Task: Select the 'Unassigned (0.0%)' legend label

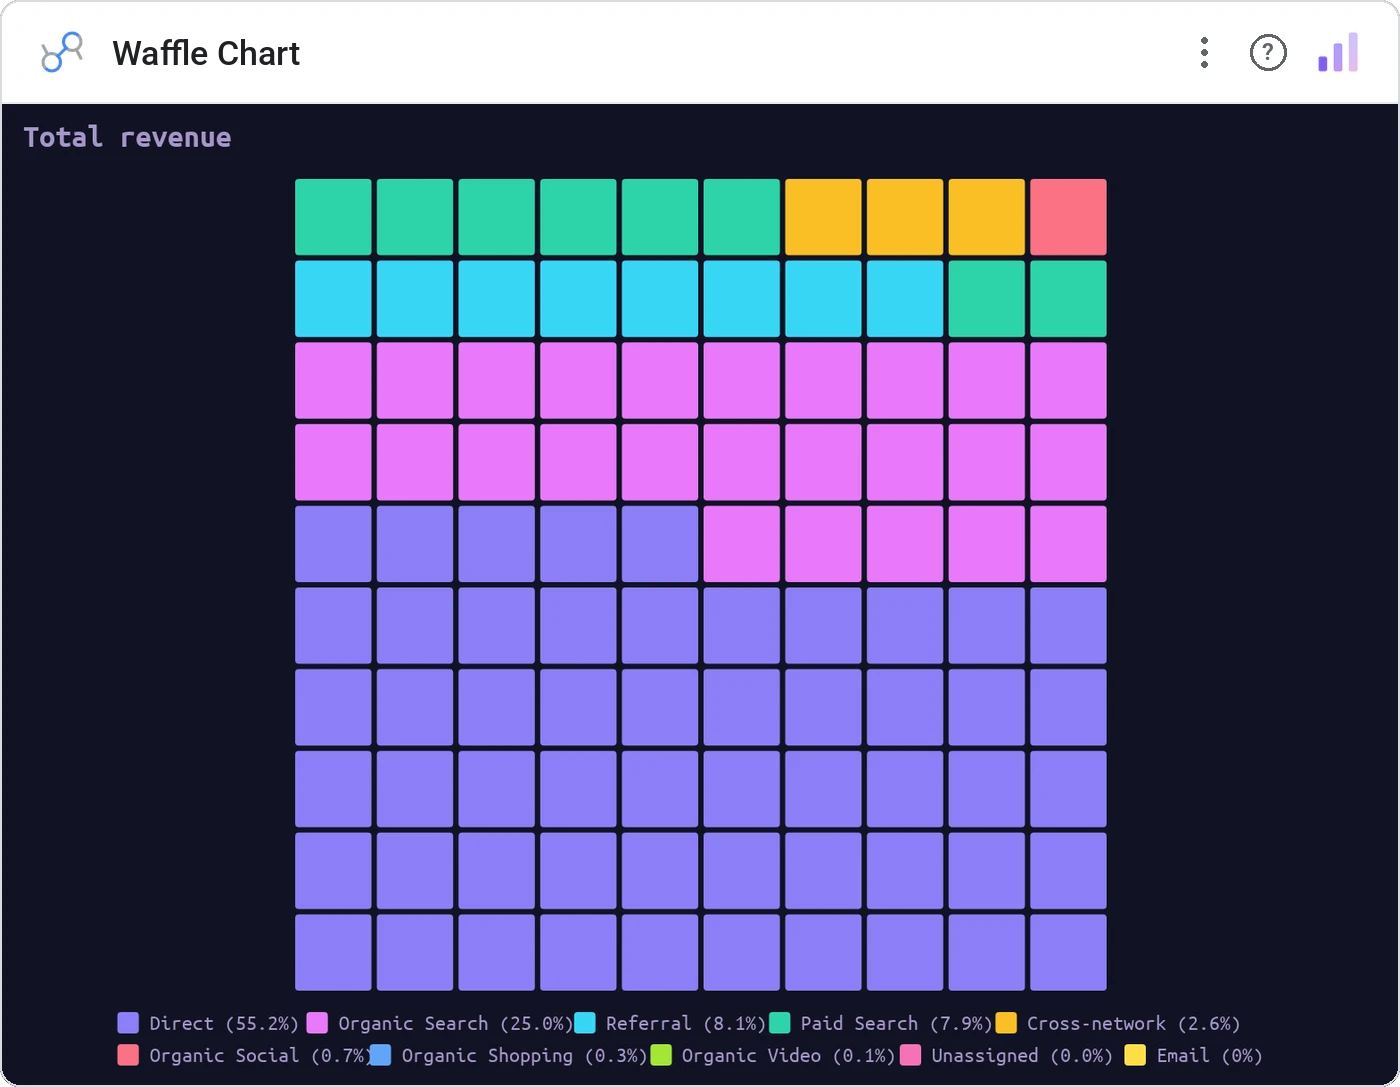Action: pyautogui.click(x=1022, y=1055)
